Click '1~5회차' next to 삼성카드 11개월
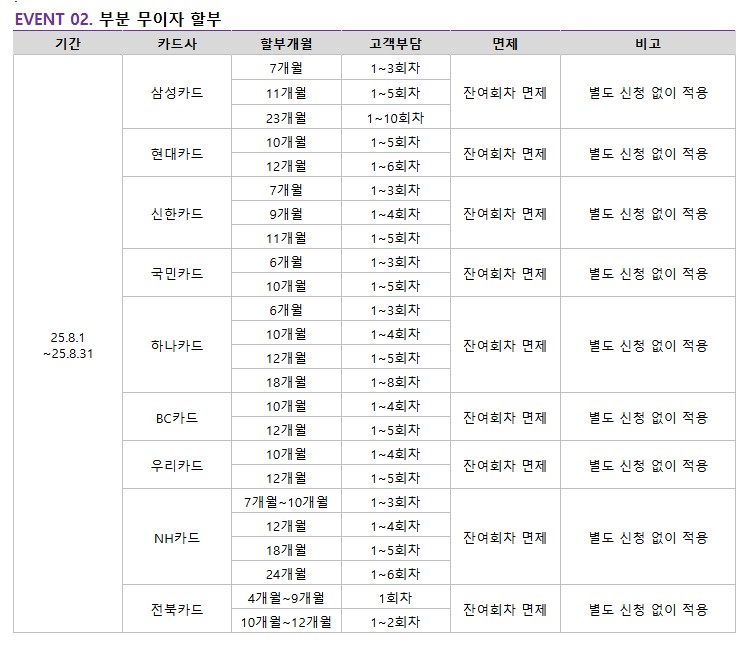Image resolution: width=751 pixels, height=645 pixels. pos(396,93)
